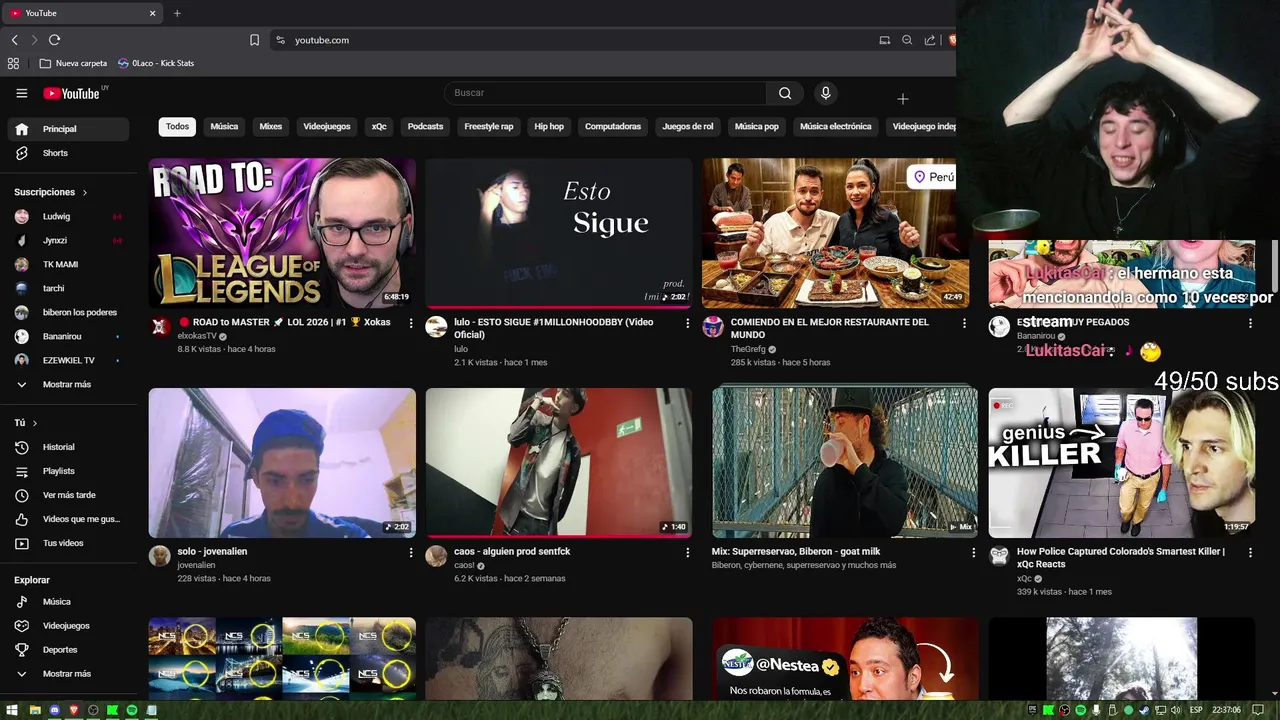Screen dimensions: 1280x720
Task: Open the Windows Start menu
Action: coord(12,710)
